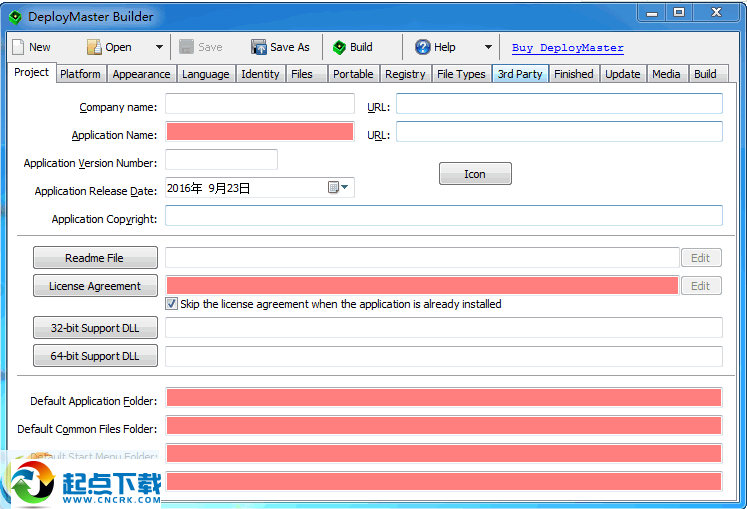Screen dimensions: 747x509
Task: Open the 3rd Party tab
Action: tap(520, 74)
